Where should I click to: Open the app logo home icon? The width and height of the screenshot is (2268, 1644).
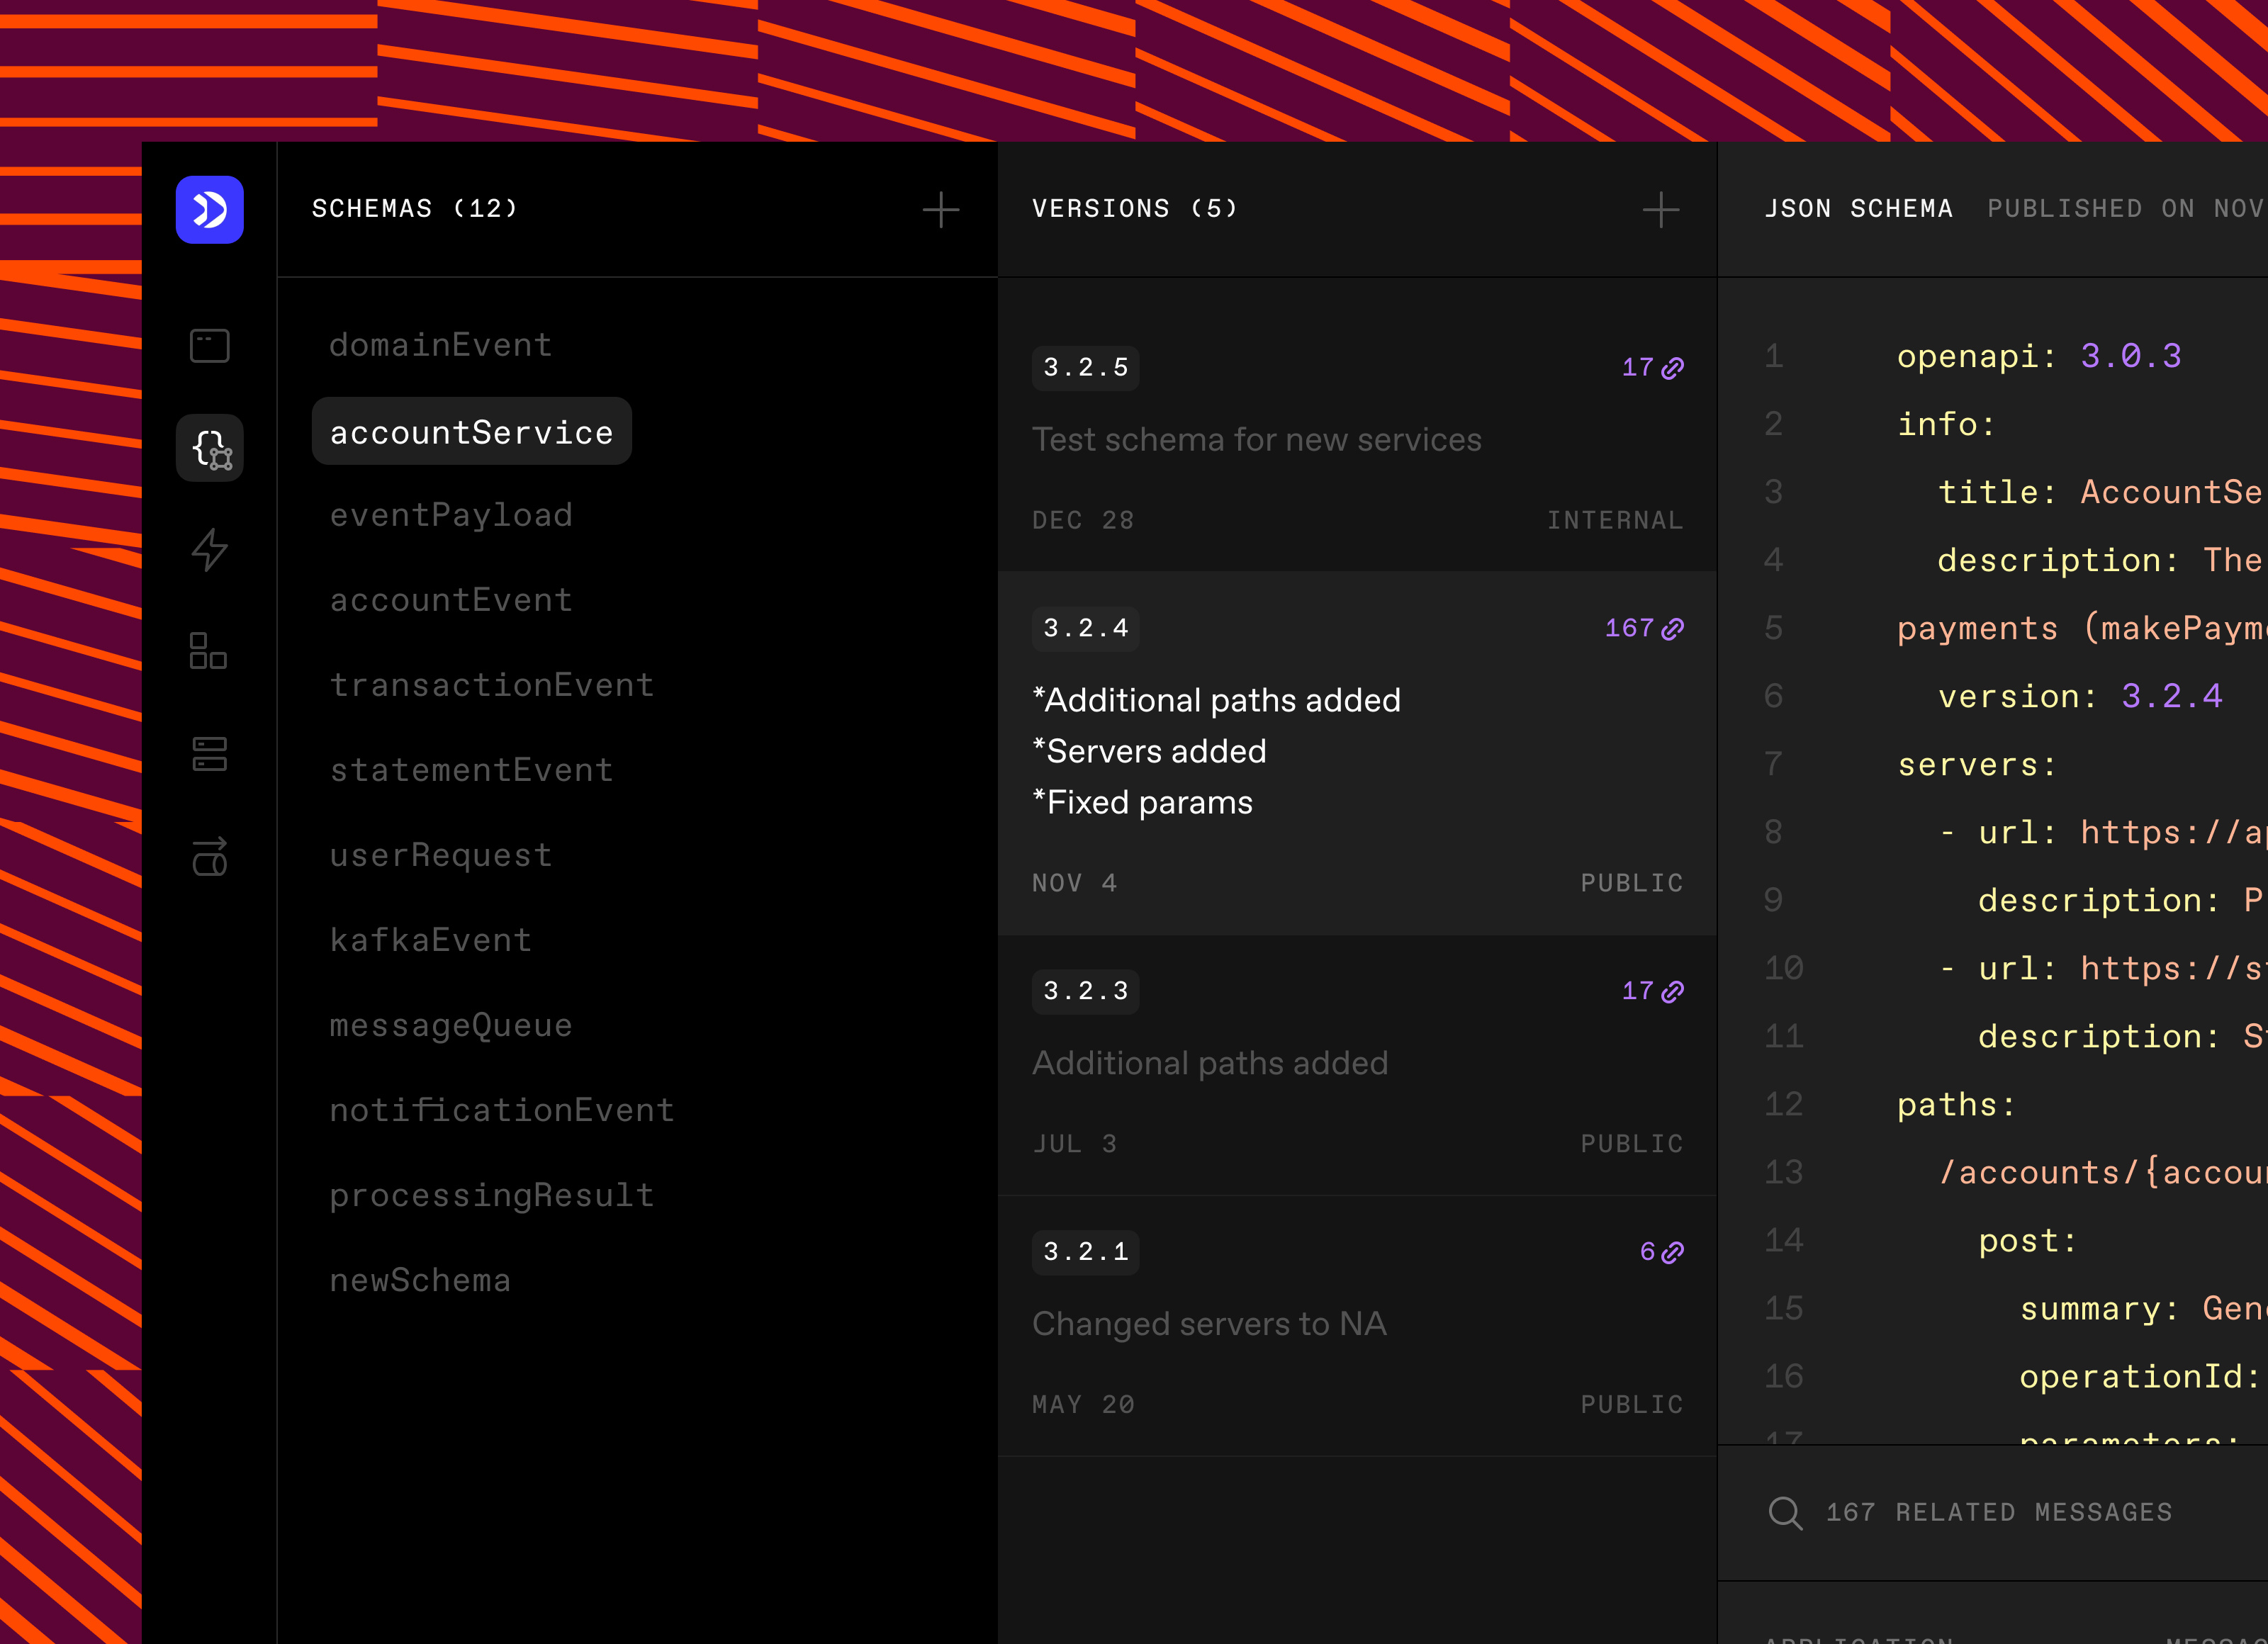[209, 209]
